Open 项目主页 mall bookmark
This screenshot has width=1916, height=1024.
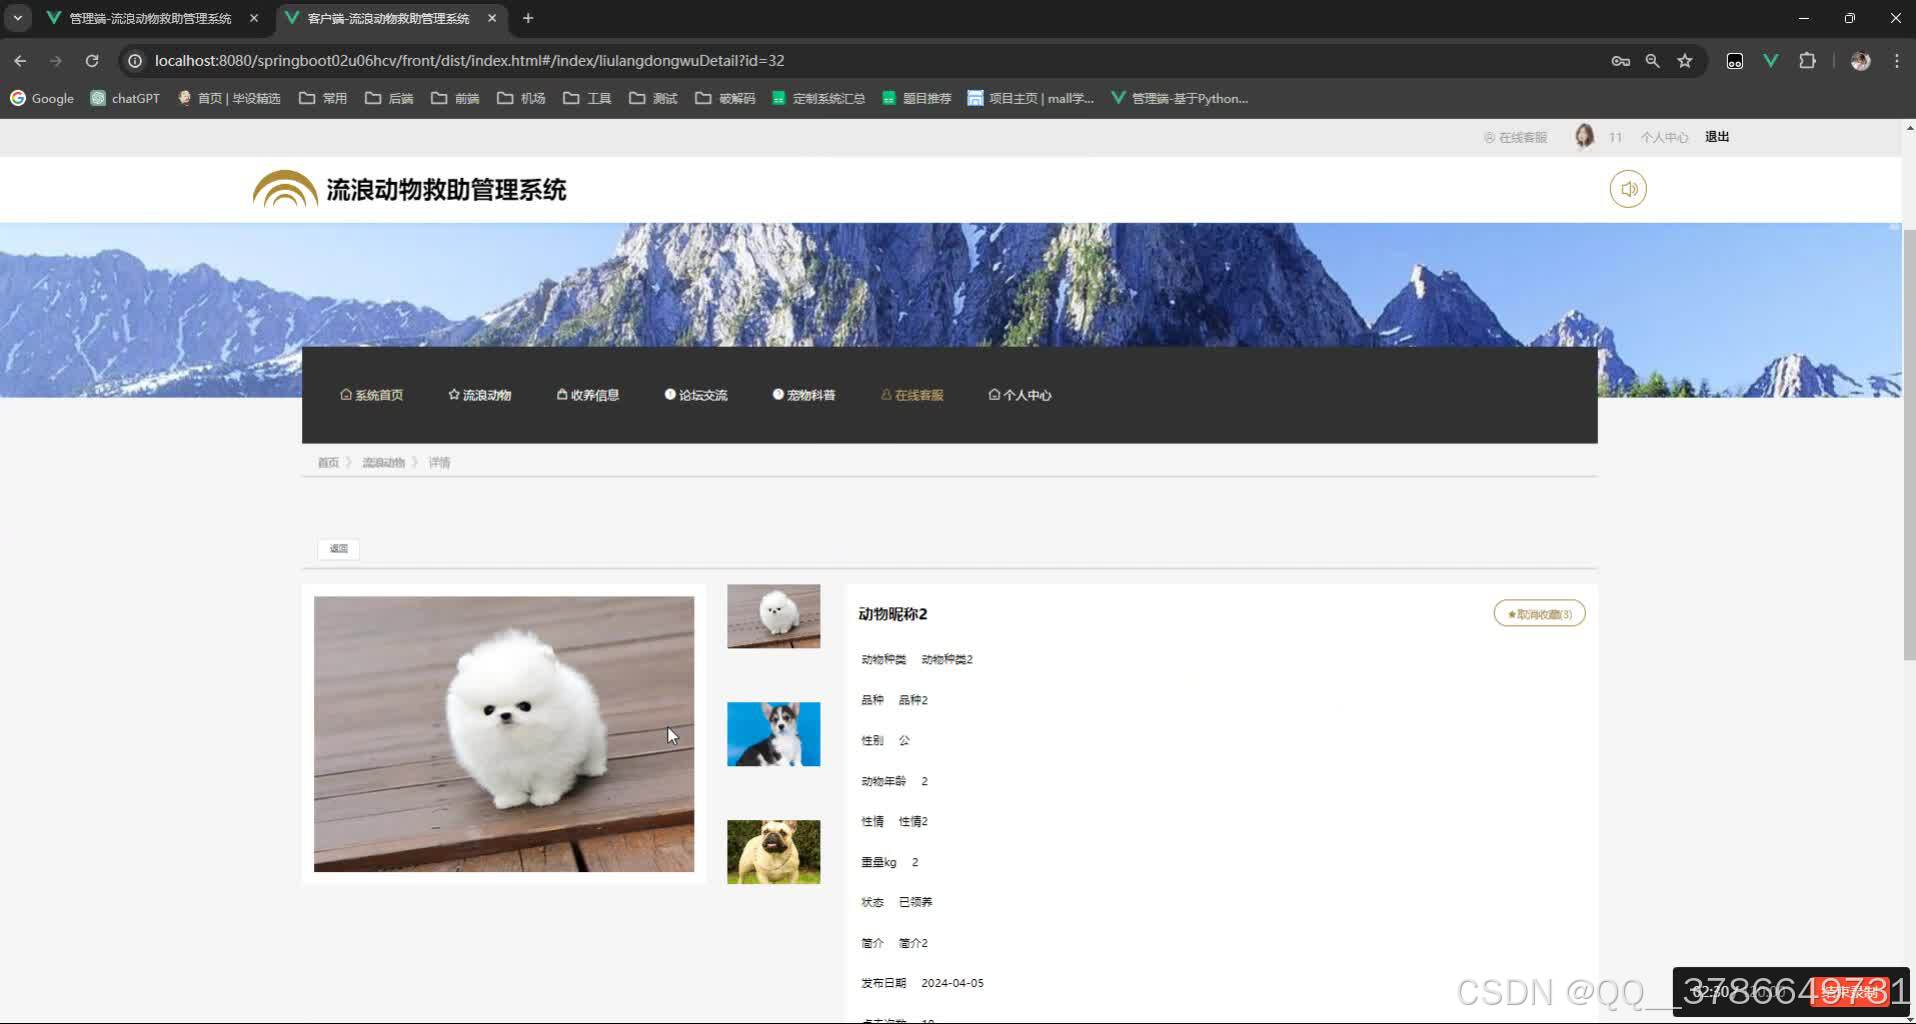point(1031,98)
